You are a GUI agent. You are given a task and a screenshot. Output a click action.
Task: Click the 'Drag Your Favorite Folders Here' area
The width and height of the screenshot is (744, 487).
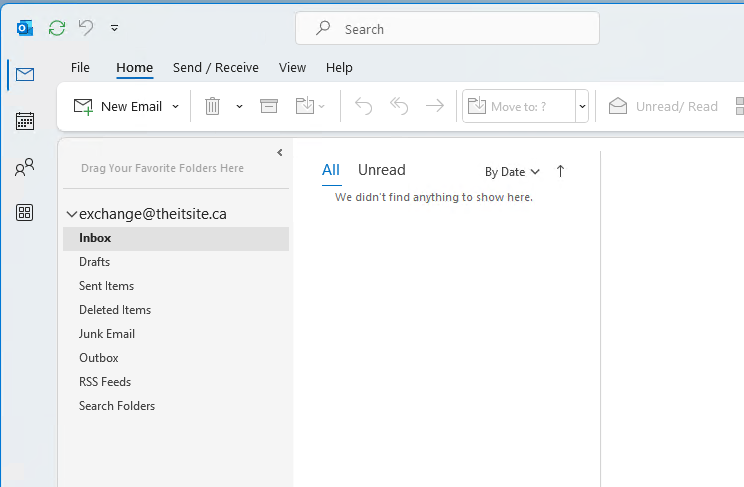pyautogui.click(x=162, y=168)
